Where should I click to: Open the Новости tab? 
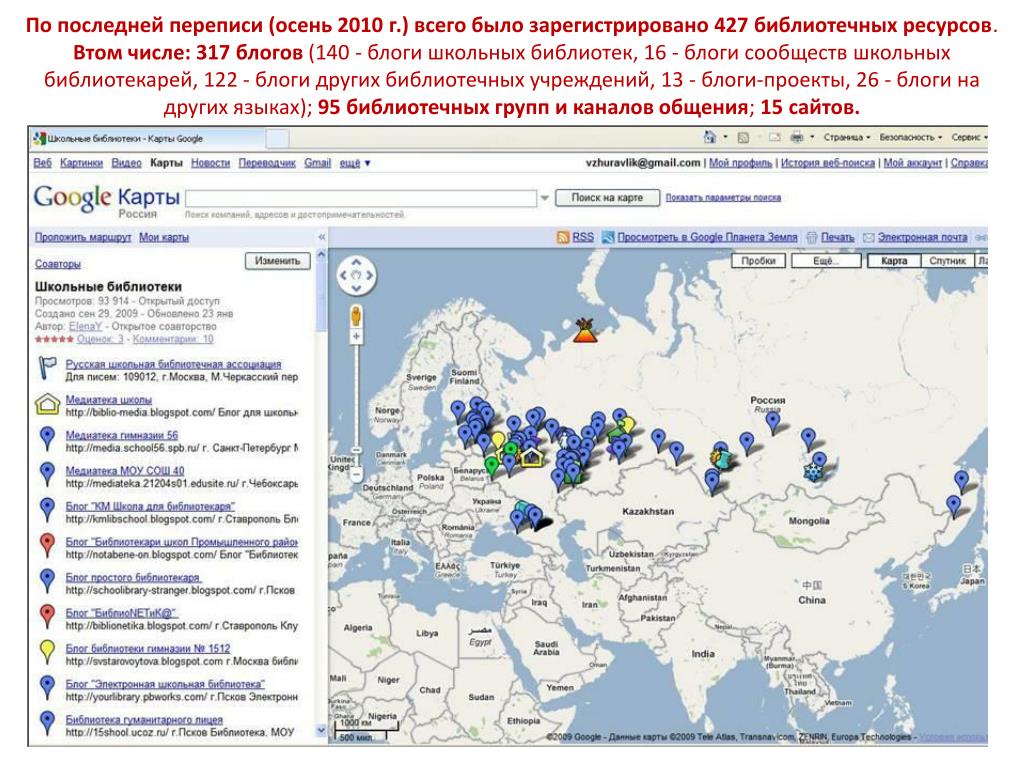210,163
